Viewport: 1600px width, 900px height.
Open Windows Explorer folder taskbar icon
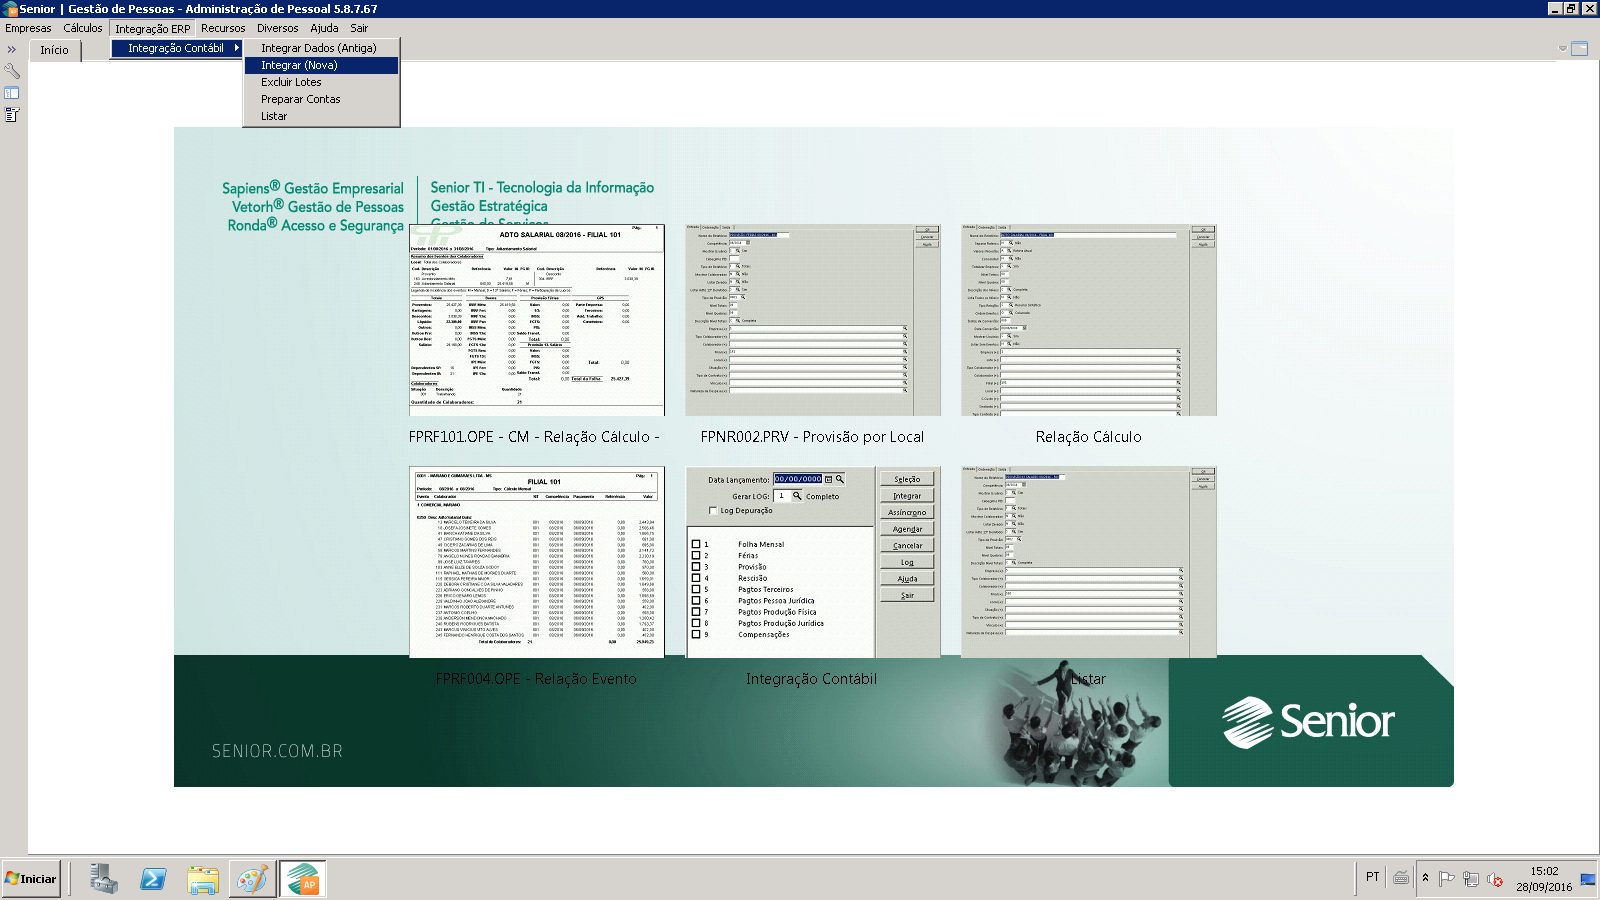pos(203,879)
